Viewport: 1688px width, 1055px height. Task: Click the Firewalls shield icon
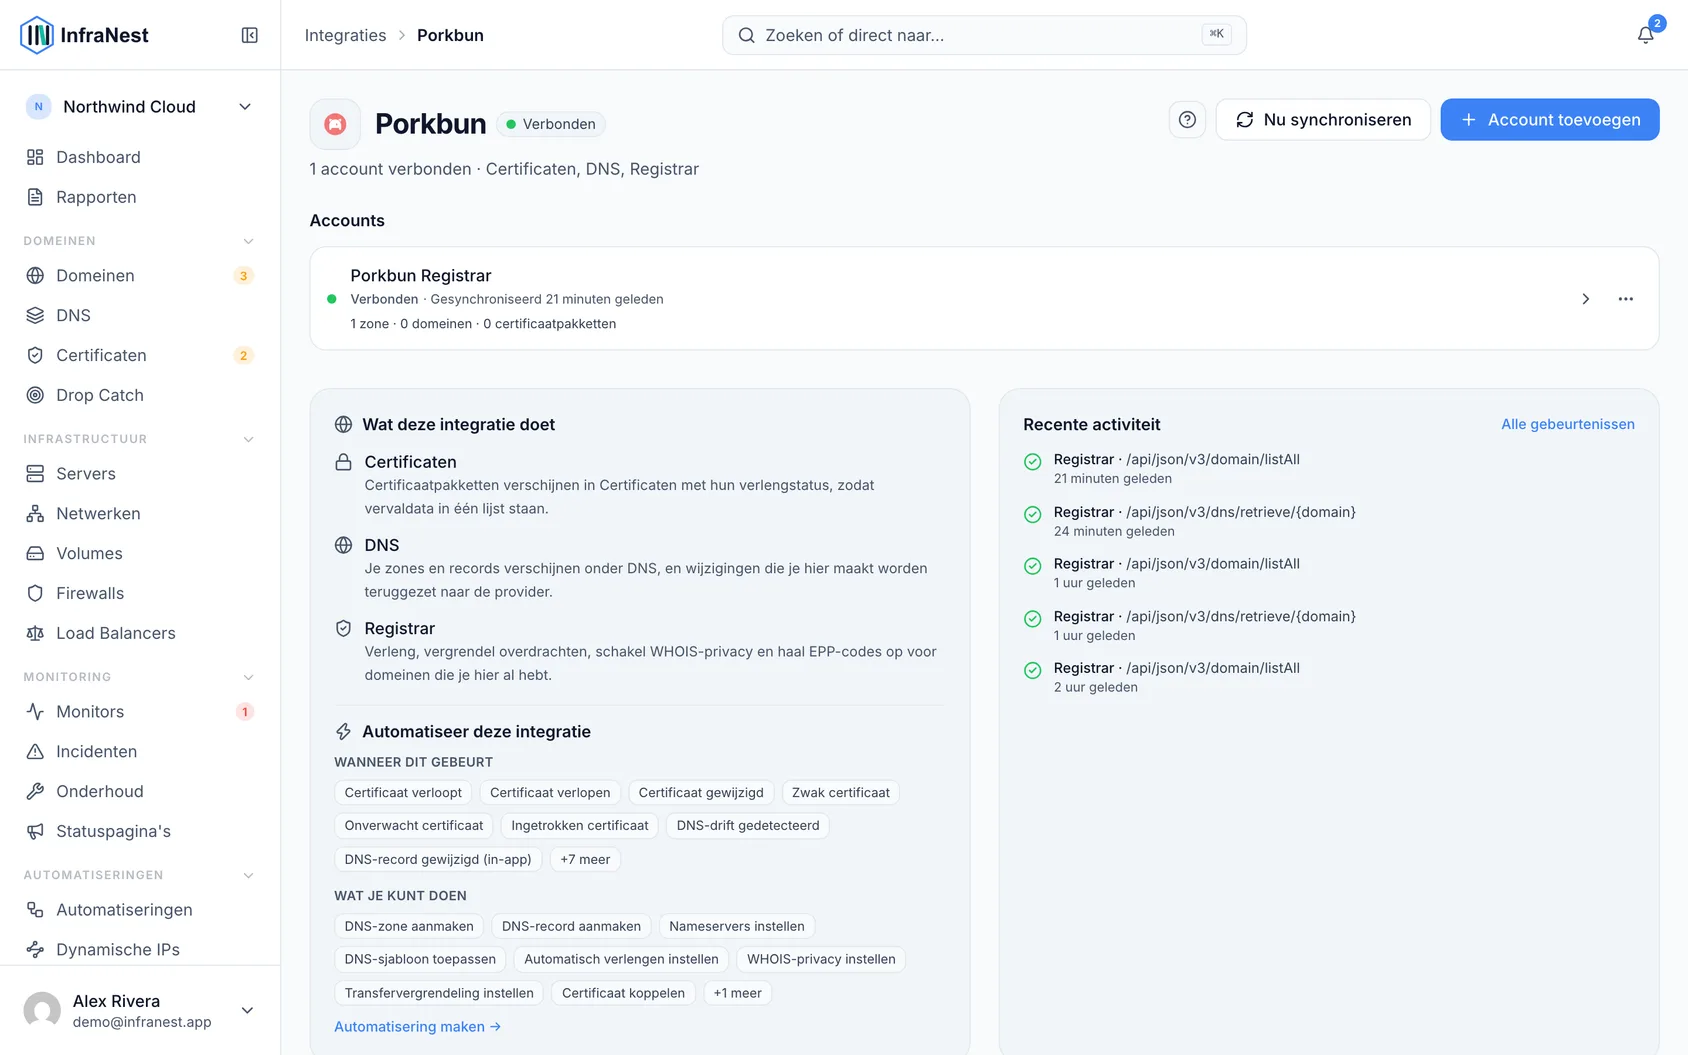35,593
